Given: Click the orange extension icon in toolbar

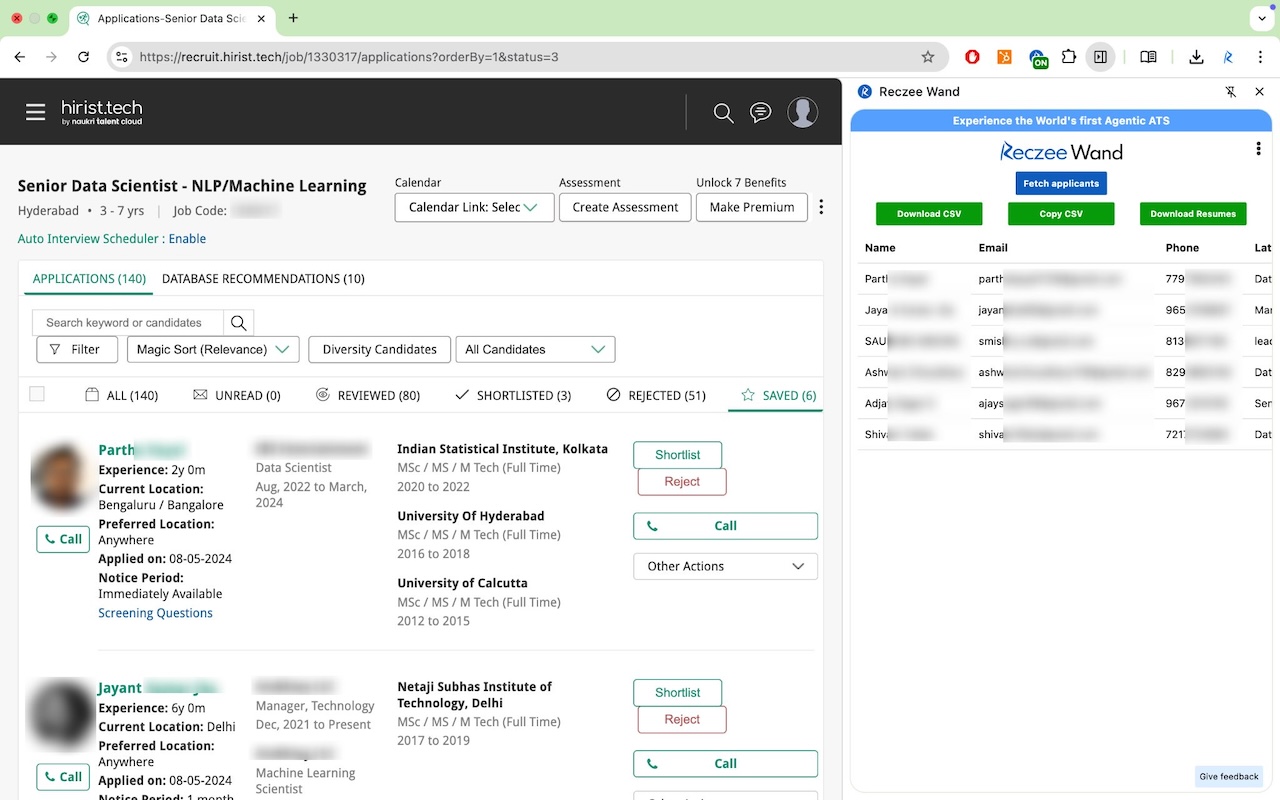Looking at the screenshot, I should point(1004,57).
